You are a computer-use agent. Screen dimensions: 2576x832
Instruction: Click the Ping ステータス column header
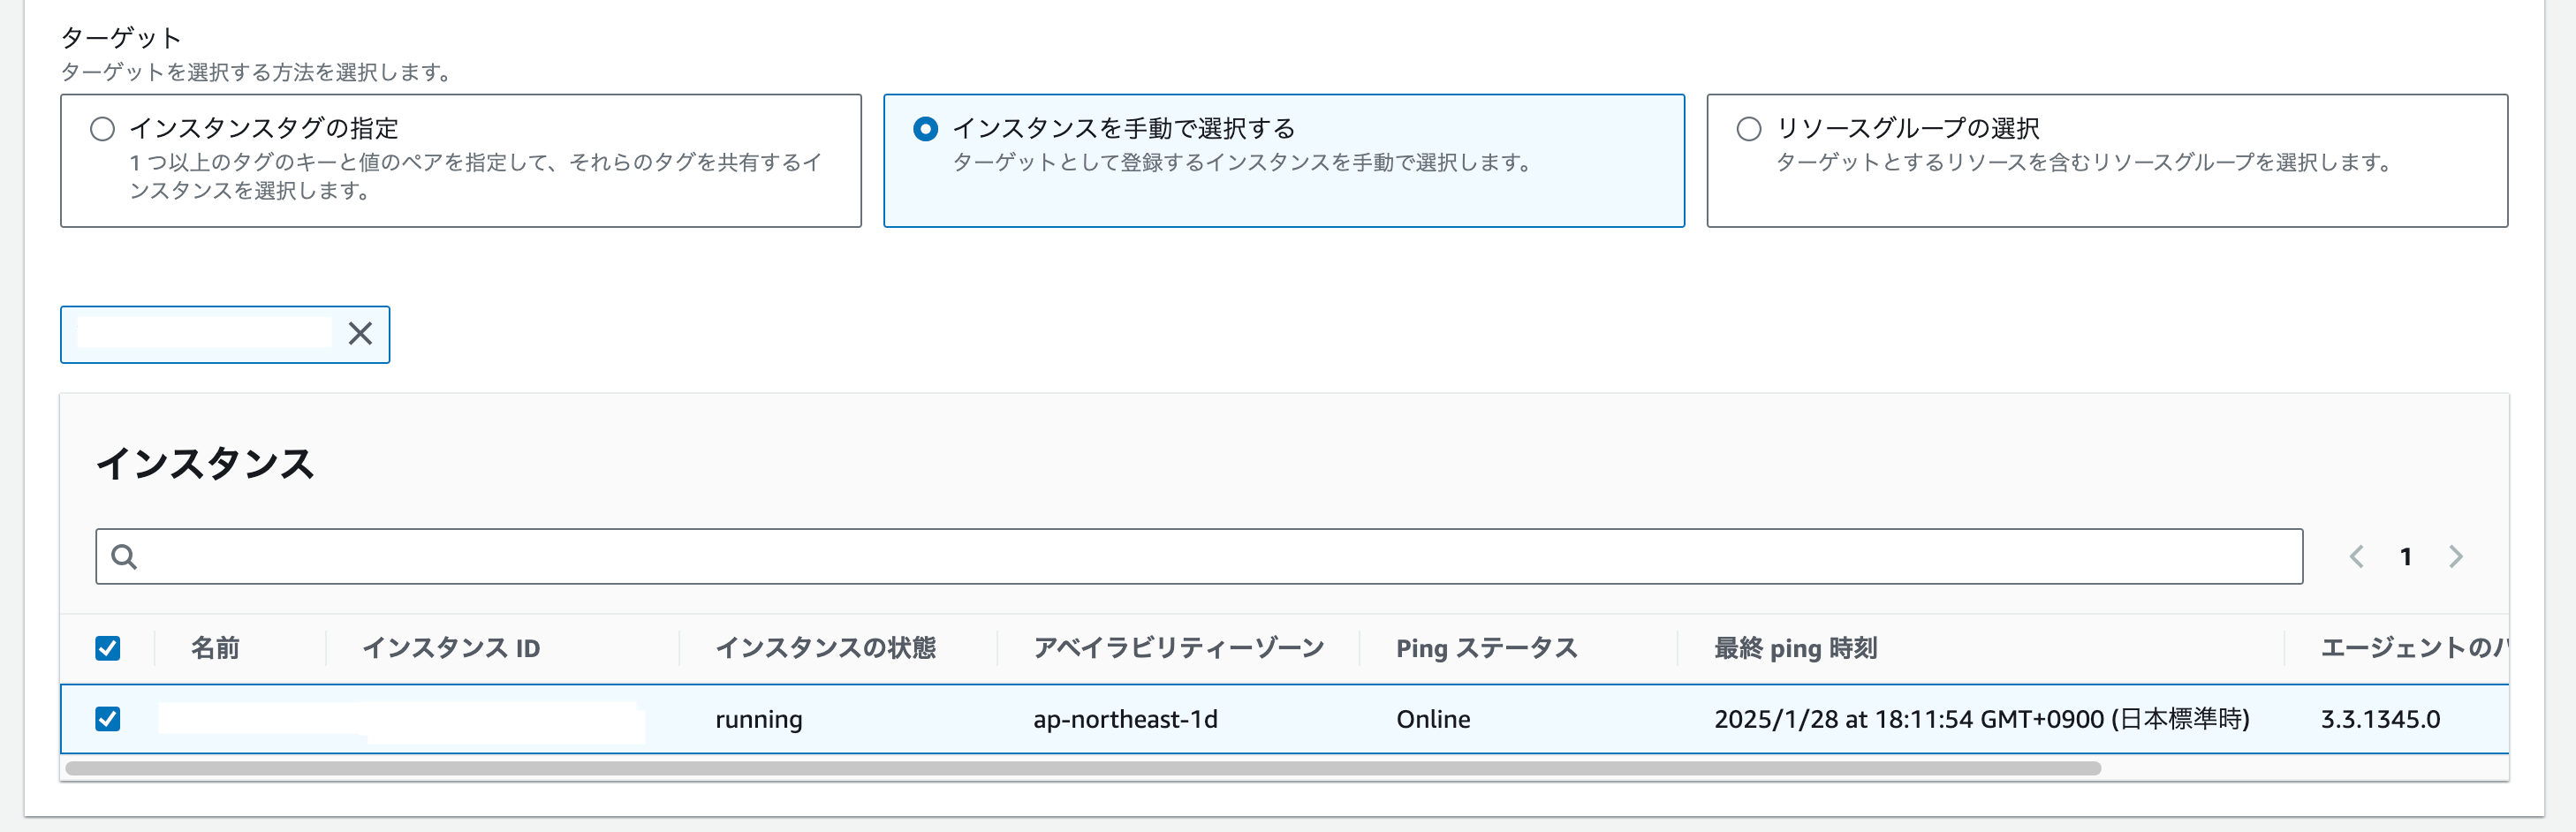click(x=1487, y=649)
